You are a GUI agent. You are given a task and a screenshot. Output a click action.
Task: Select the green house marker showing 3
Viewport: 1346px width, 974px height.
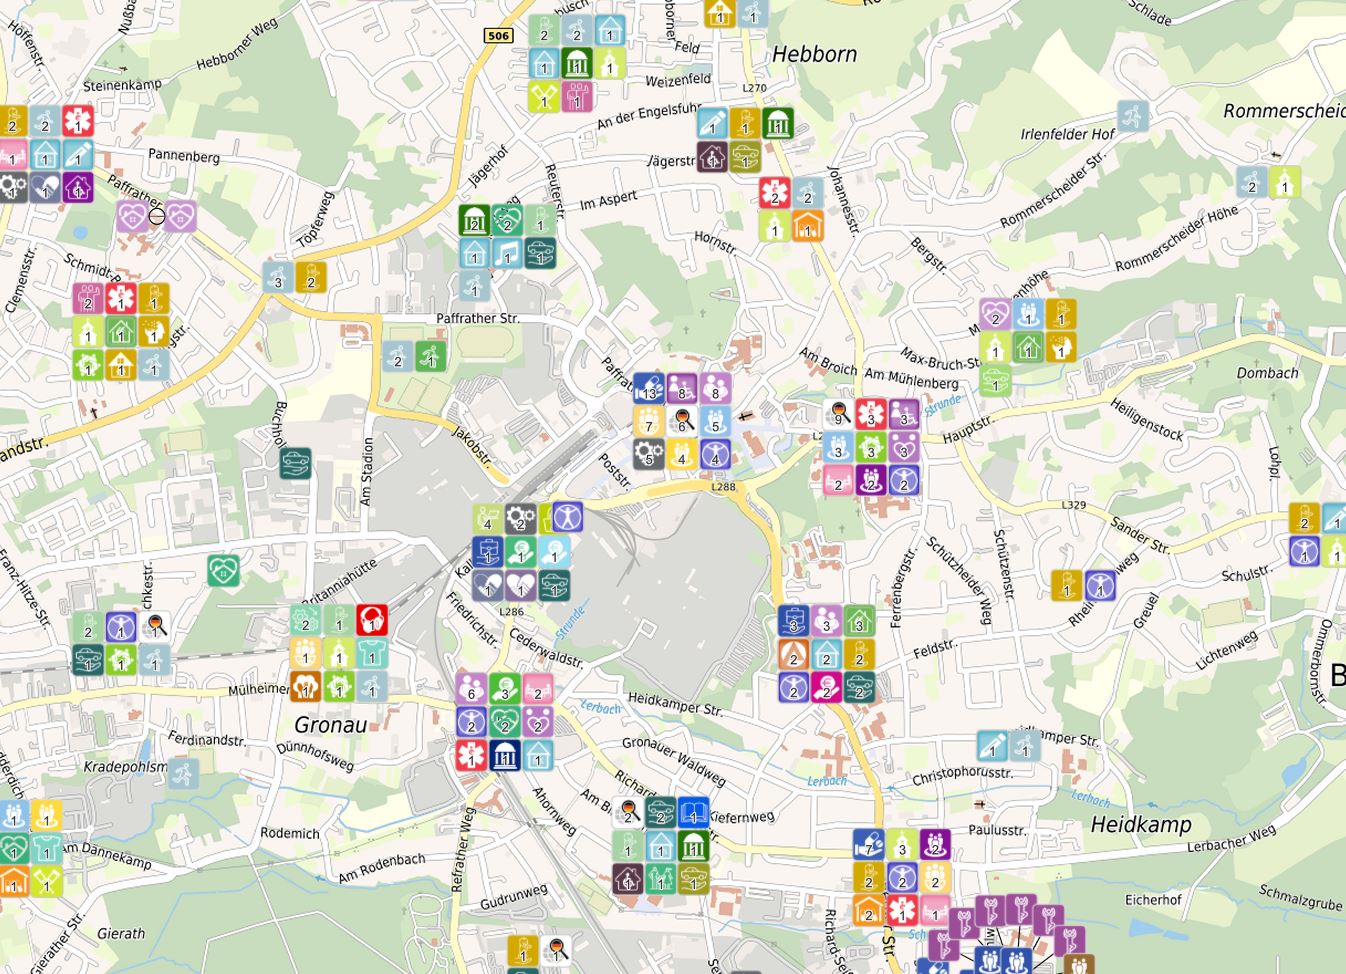pos(859,621)
